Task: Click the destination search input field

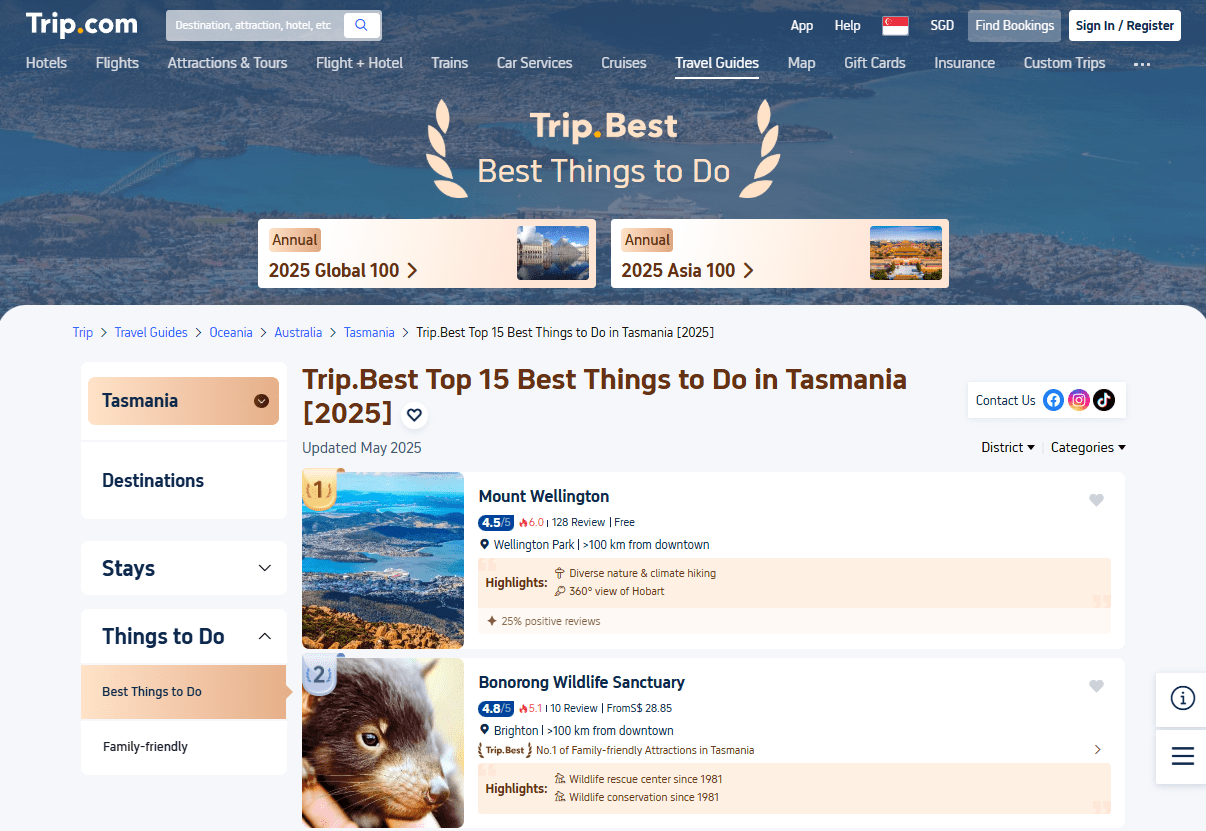Action: [x=253, y=25]
